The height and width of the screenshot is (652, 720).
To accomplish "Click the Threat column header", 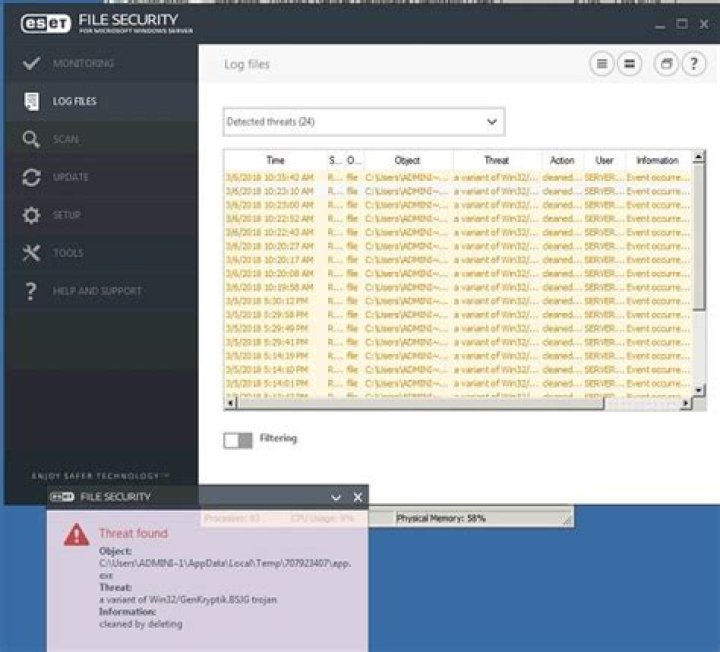I will pyautogui.click(x=496, y=160).
